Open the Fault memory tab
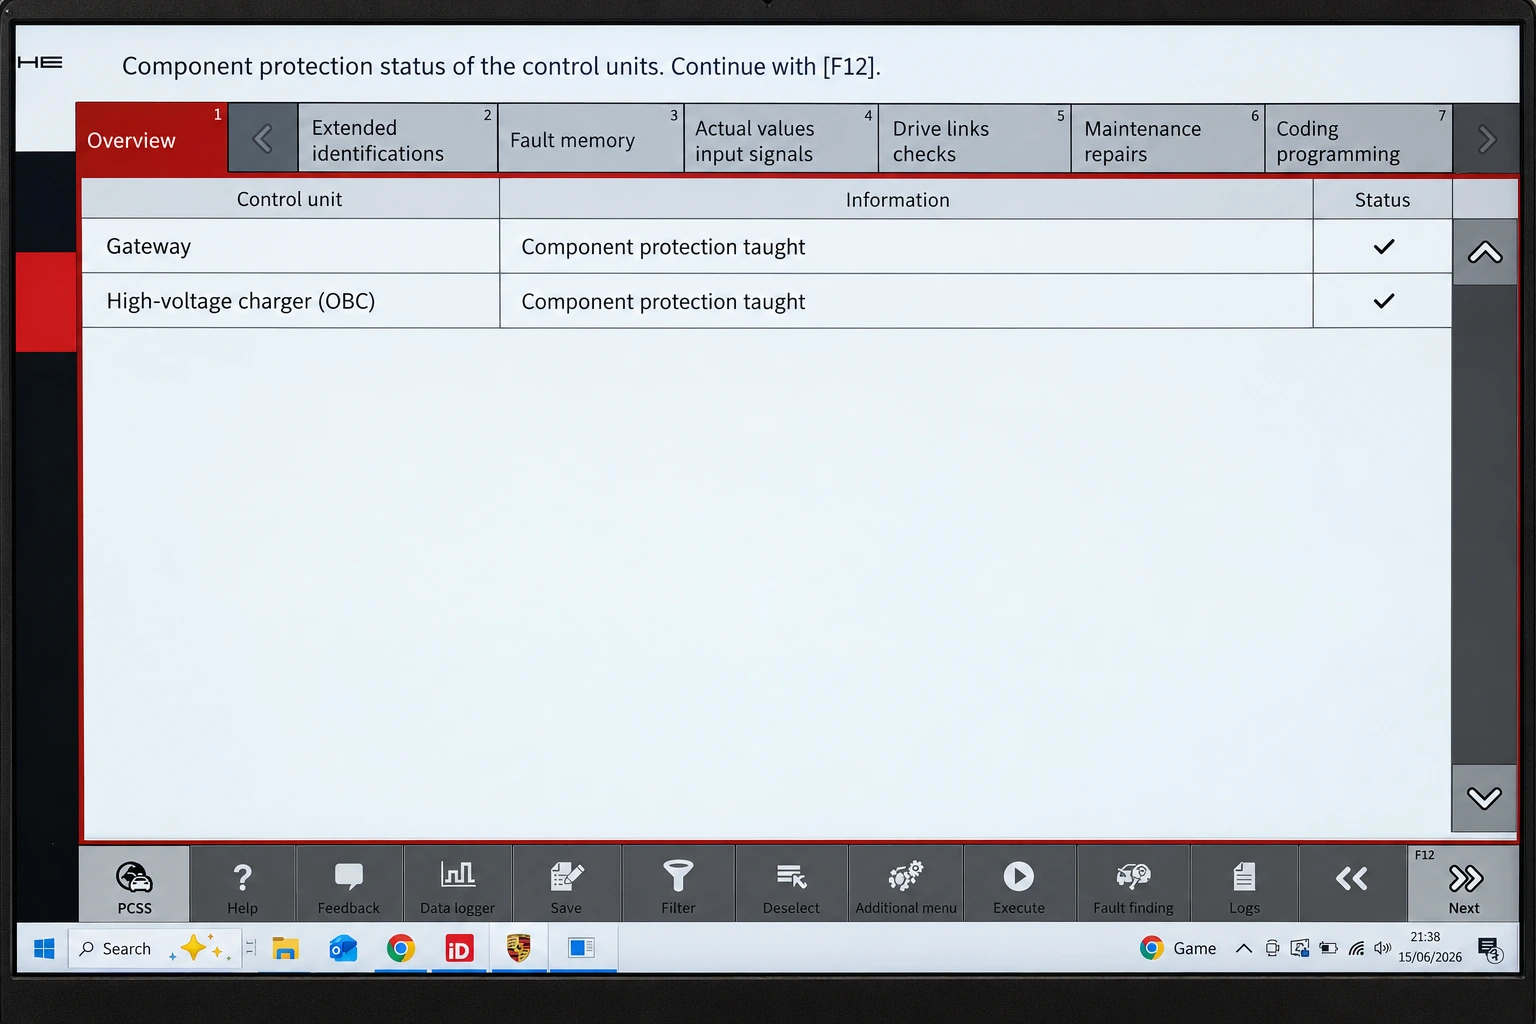The width and height of the screenshot is (1536, 1024). click(591, 139)
